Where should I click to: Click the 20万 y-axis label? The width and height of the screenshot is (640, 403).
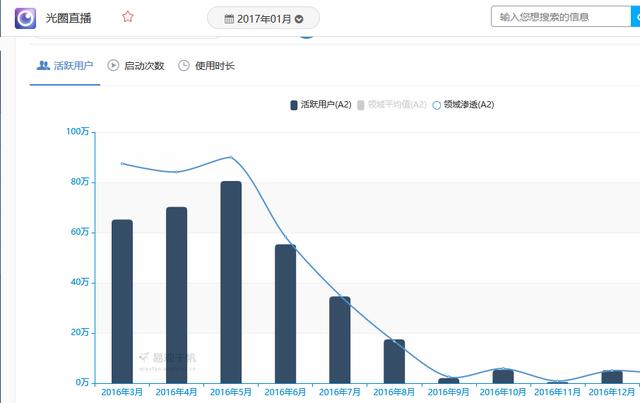80,332
